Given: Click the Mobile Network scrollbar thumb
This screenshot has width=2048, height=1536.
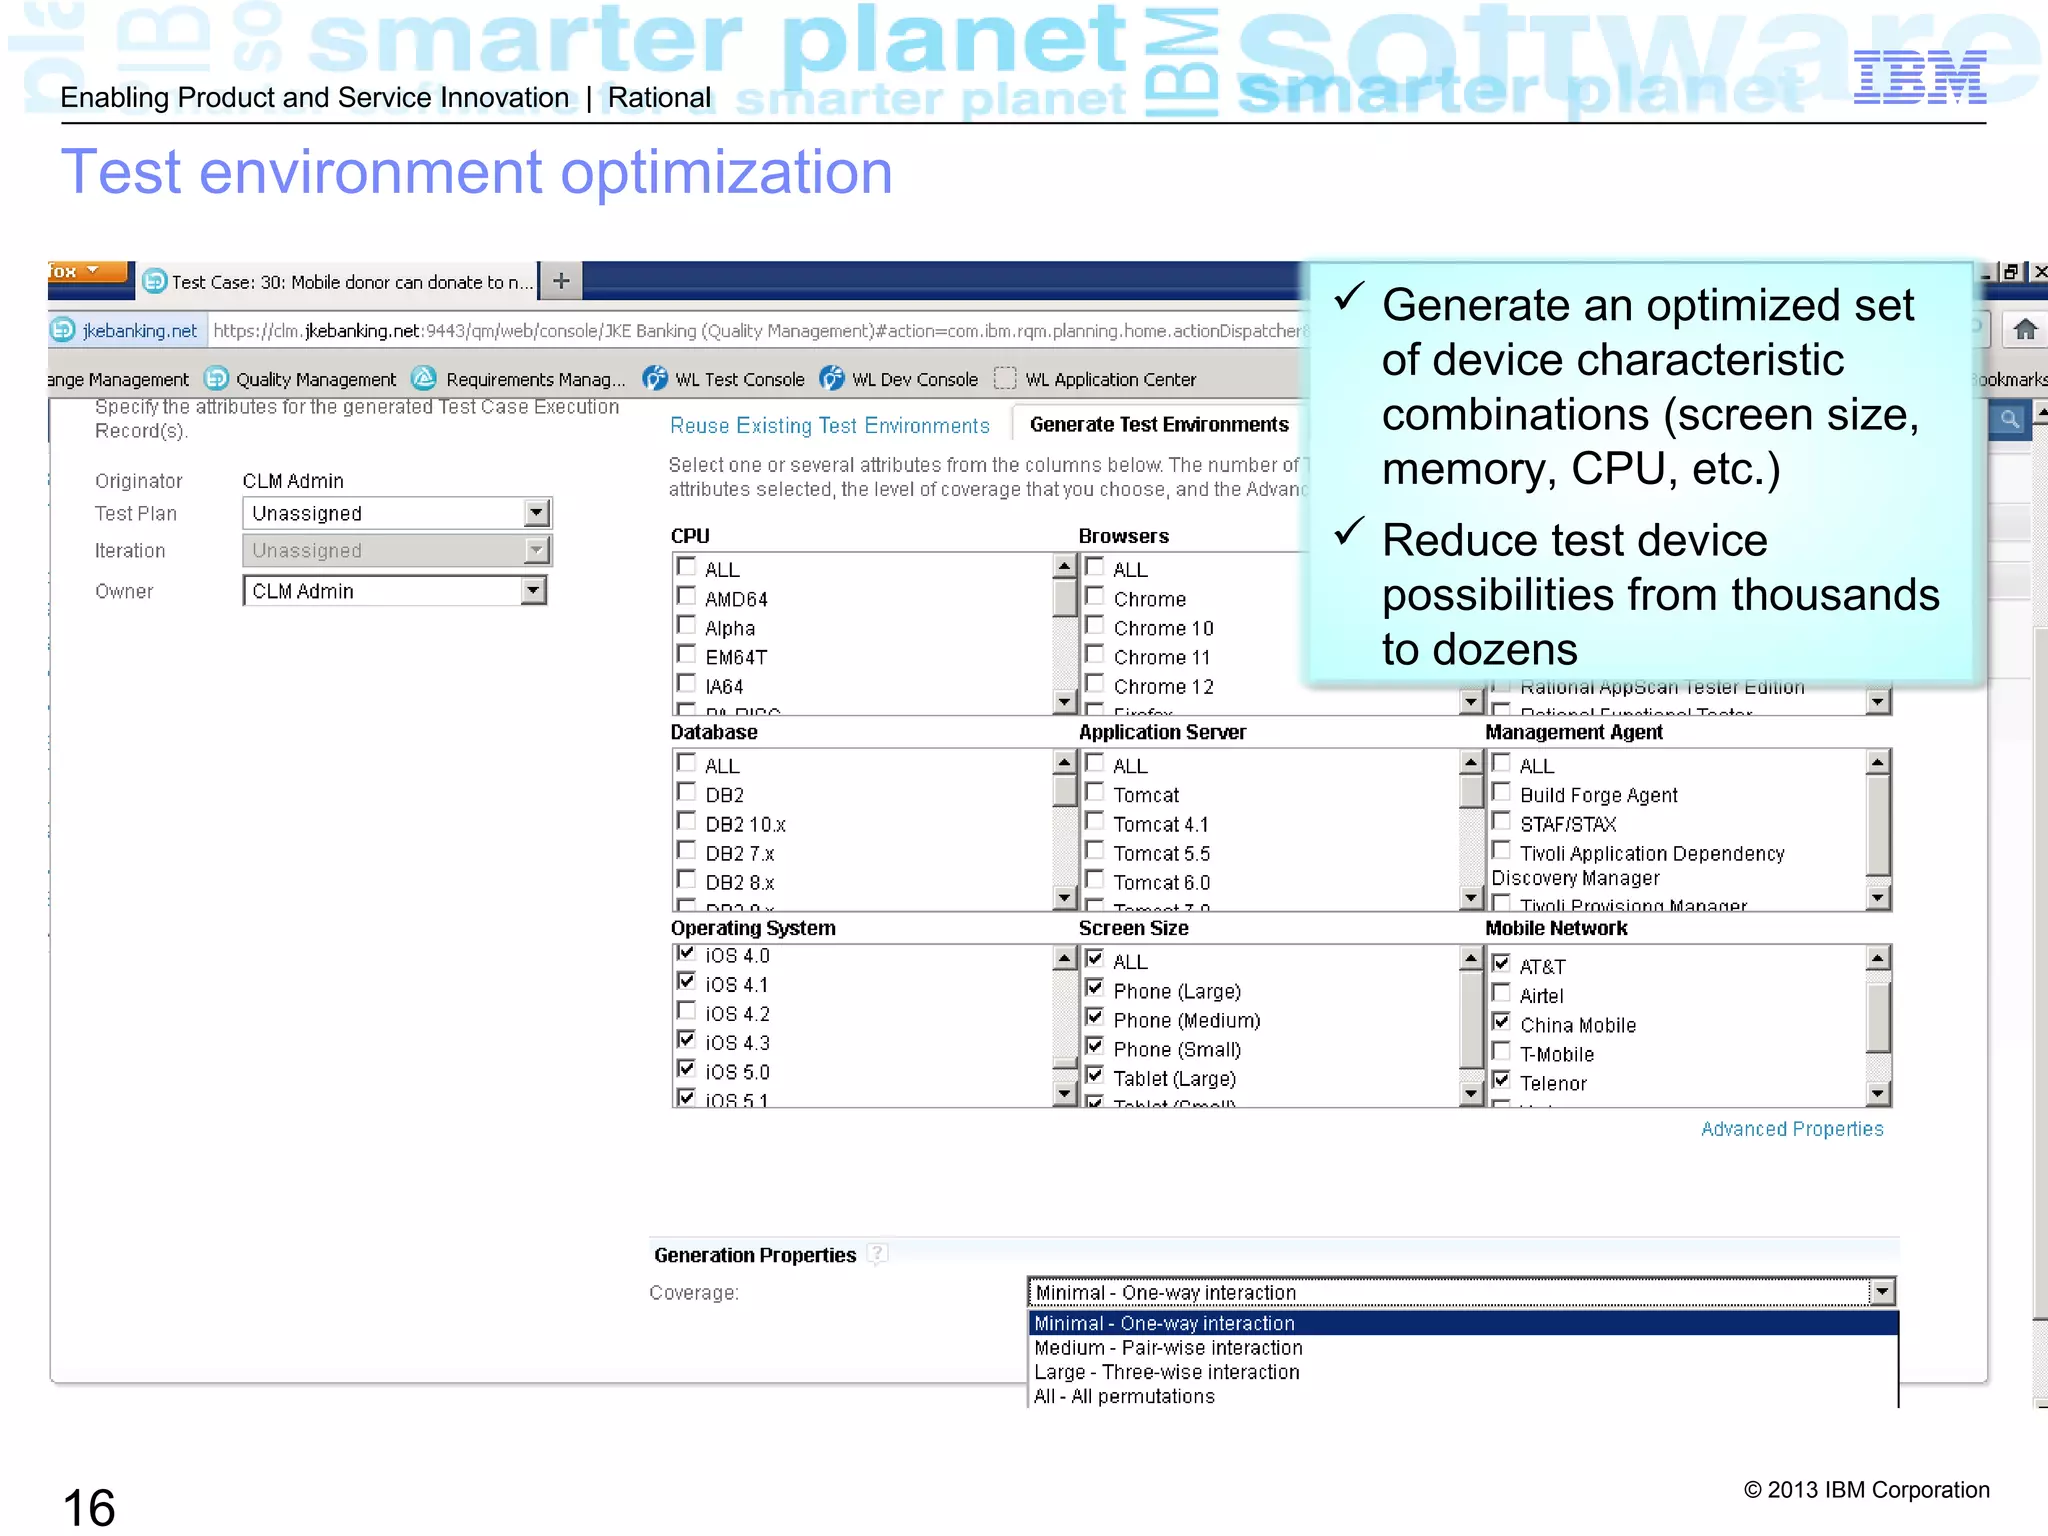Looking at the screenshot, I should pos(1877,1017).
